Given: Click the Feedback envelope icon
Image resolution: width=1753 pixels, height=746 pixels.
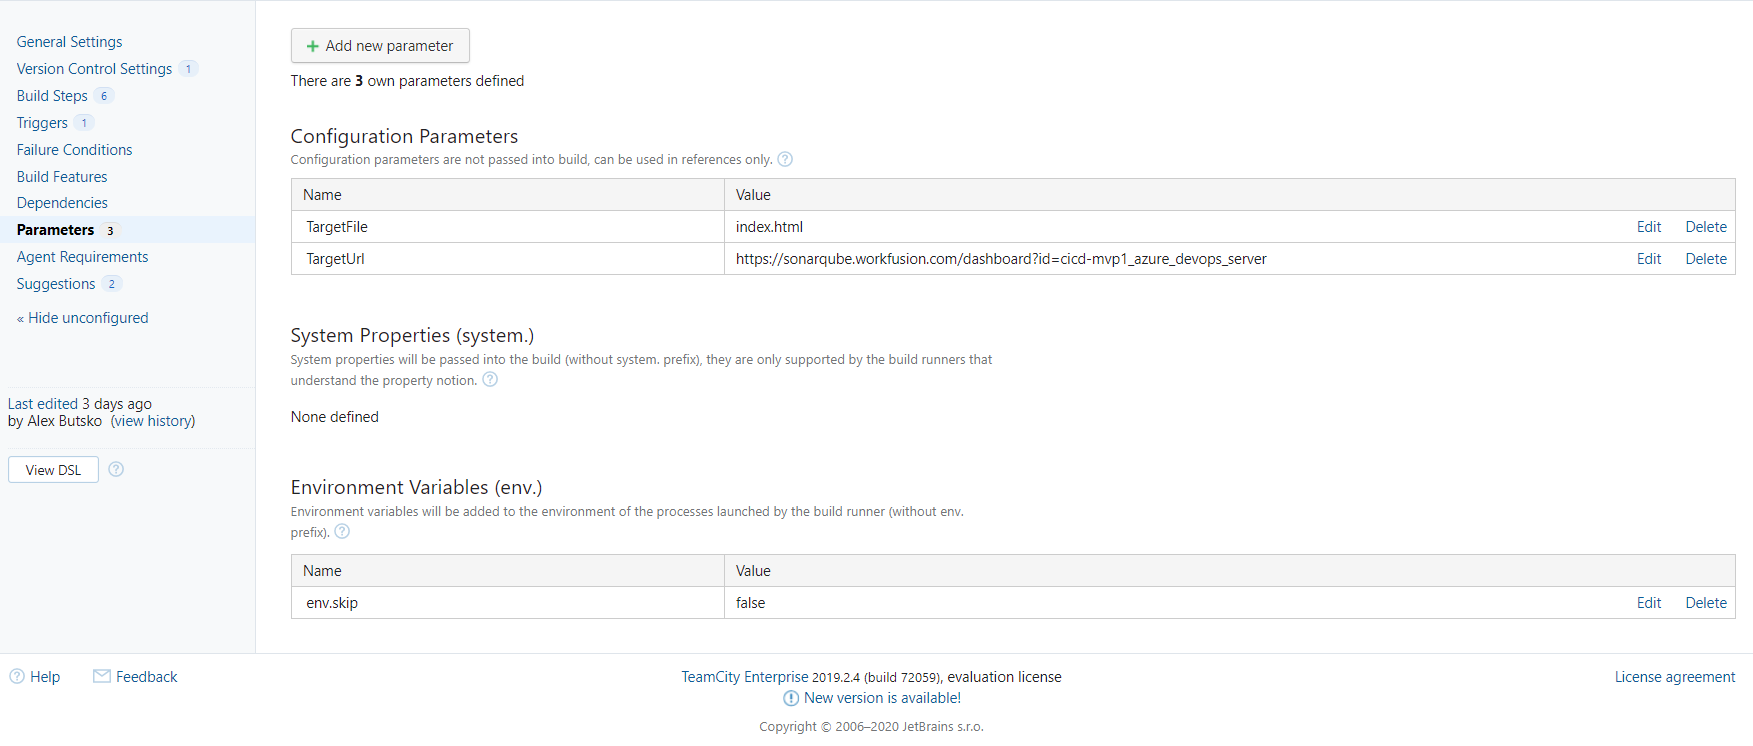Looking at the screenshot, I should (x=102, y=676).
